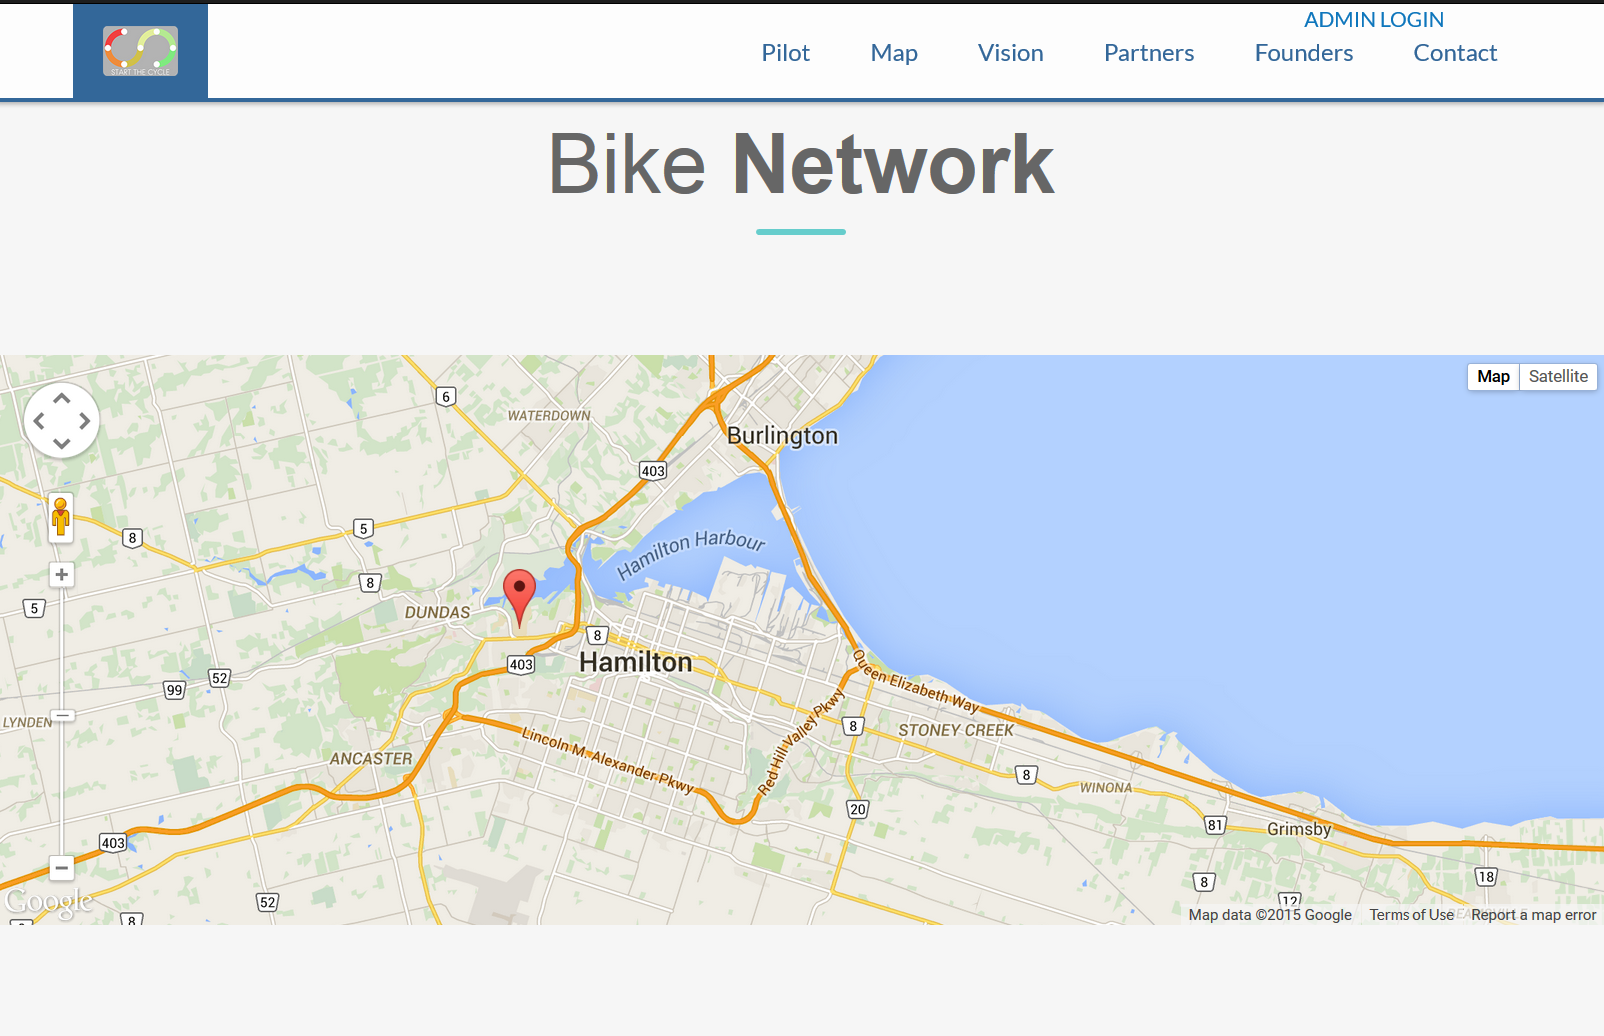The image size is (1604, 1036).
Task: Pan the map up with top arrow
Action: (x=61, y=399)
